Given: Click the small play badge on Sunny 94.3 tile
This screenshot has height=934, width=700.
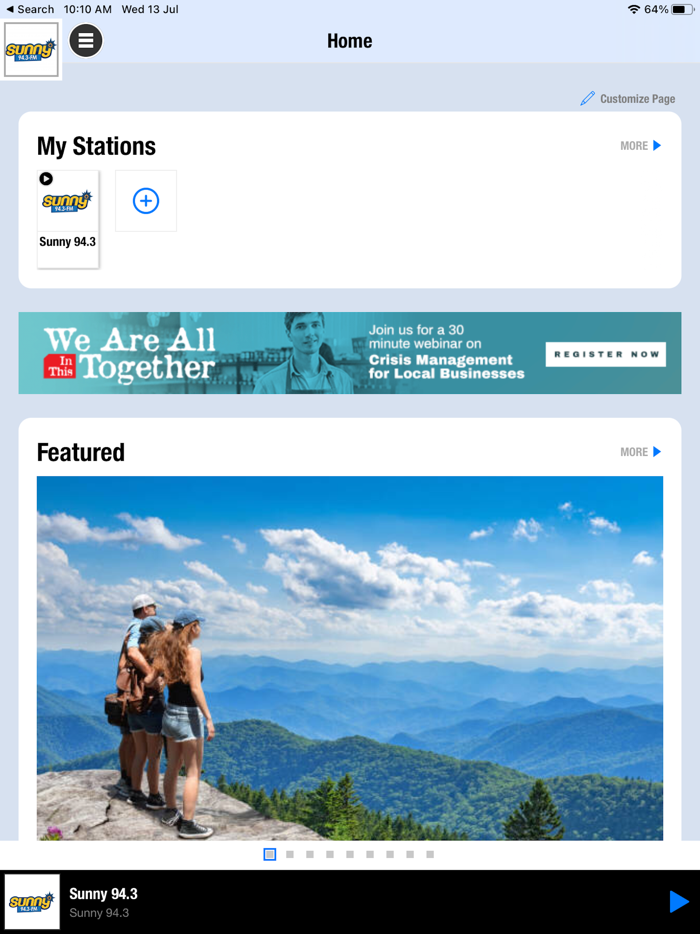Looking at the screenshot, I should [x=46, y=179].
